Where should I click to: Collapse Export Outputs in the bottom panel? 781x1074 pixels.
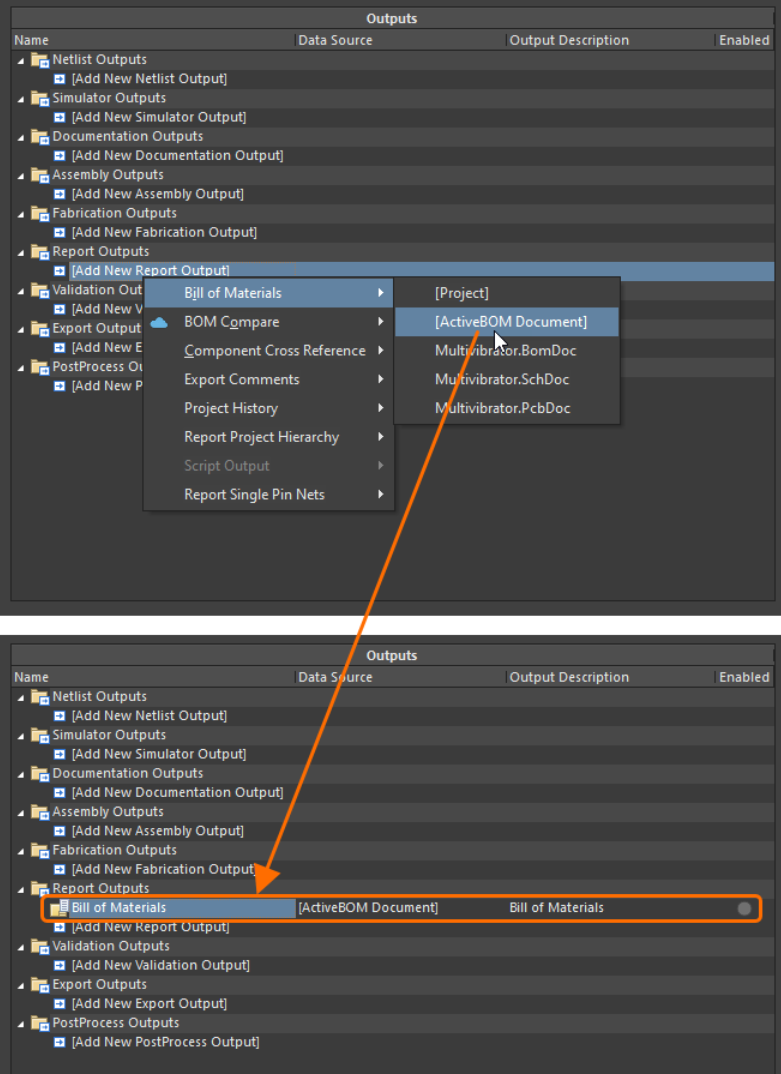(21, 985)
